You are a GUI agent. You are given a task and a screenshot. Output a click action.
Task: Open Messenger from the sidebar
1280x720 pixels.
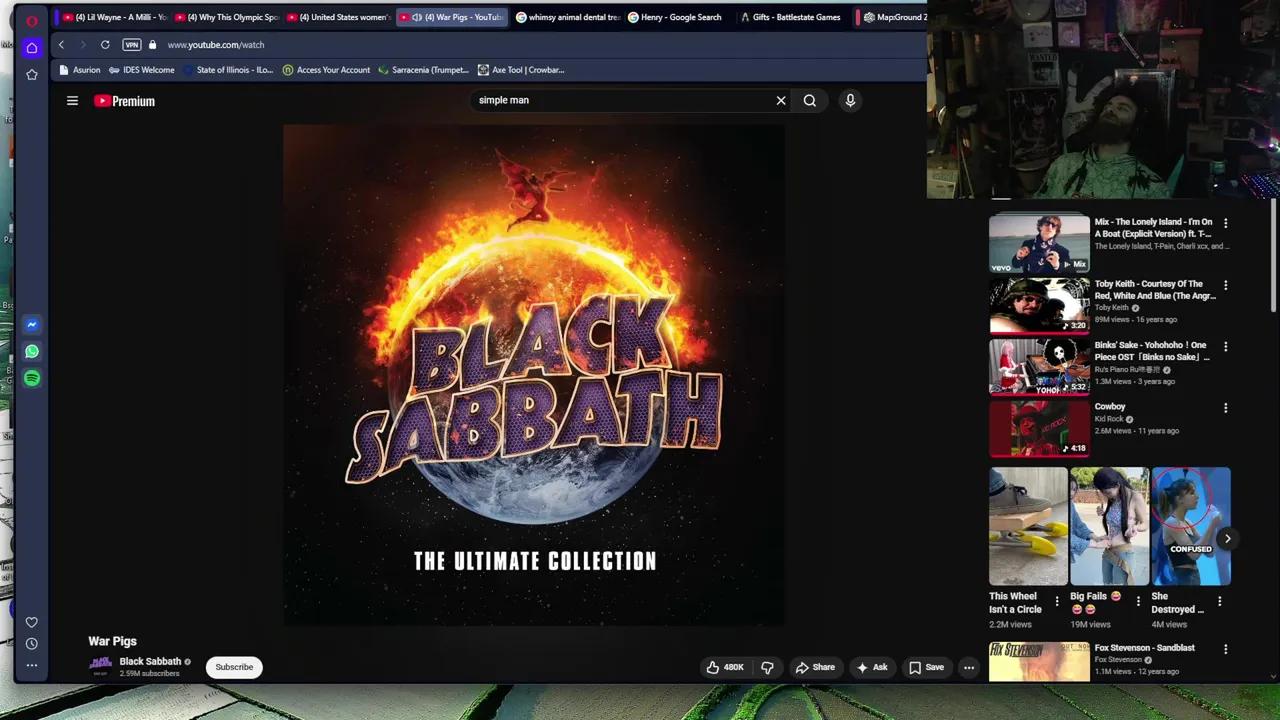coord(31,324)
